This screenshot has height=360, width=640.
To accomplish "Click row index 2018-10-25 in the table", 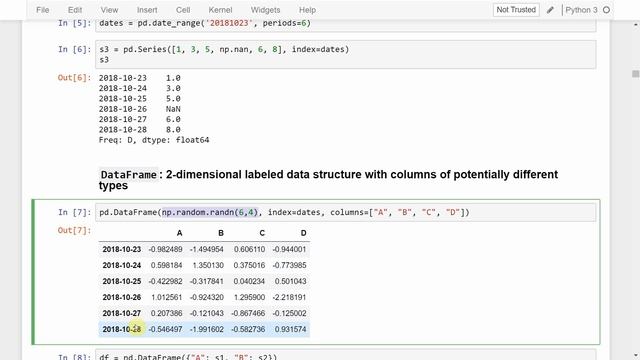I will pos(122,281).
